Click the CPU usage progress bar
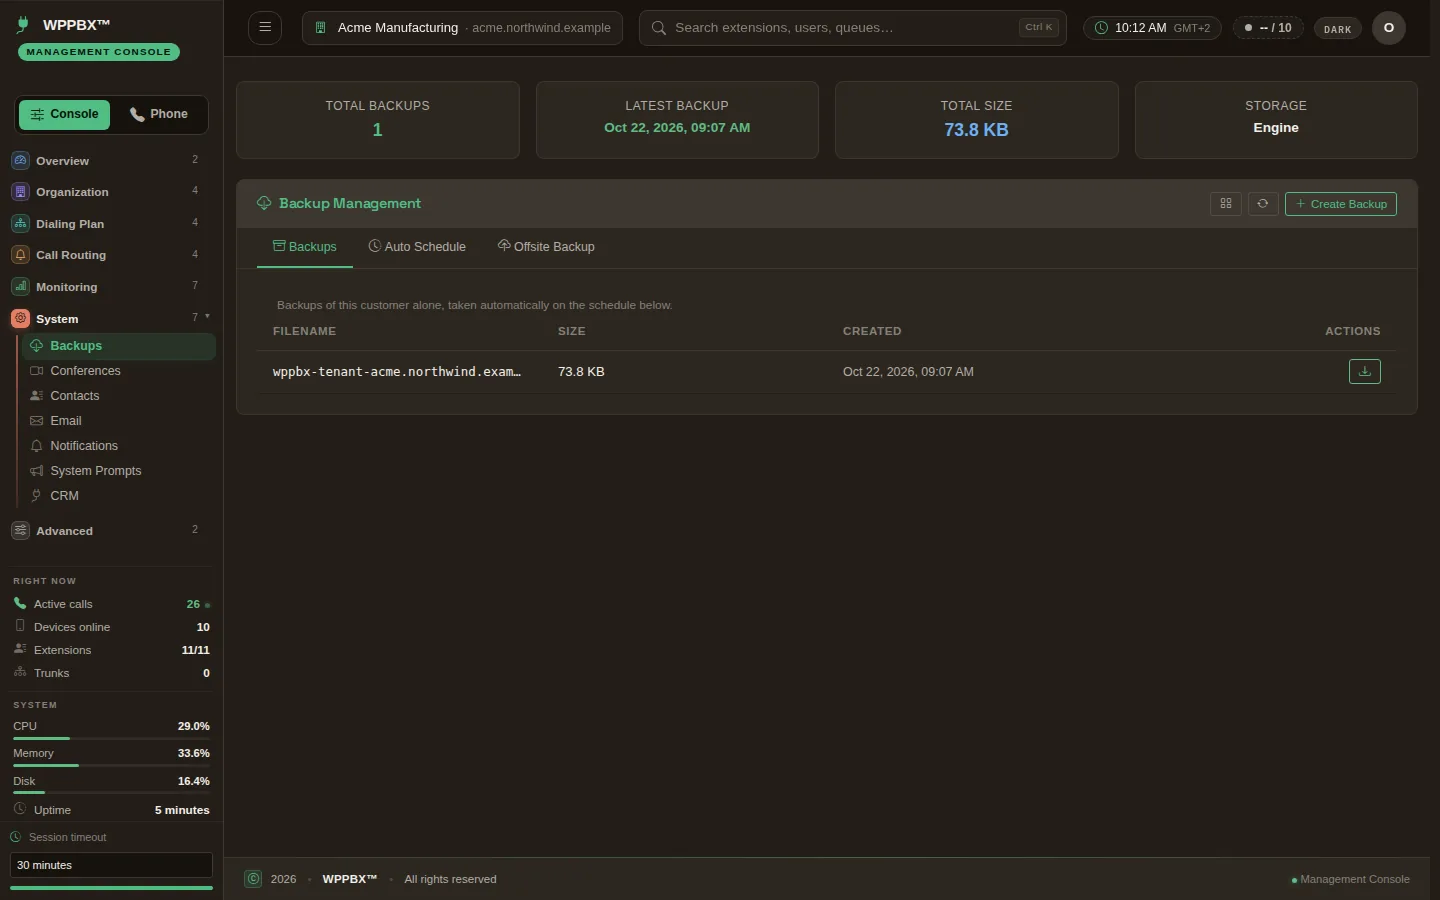 pos(111,738)
